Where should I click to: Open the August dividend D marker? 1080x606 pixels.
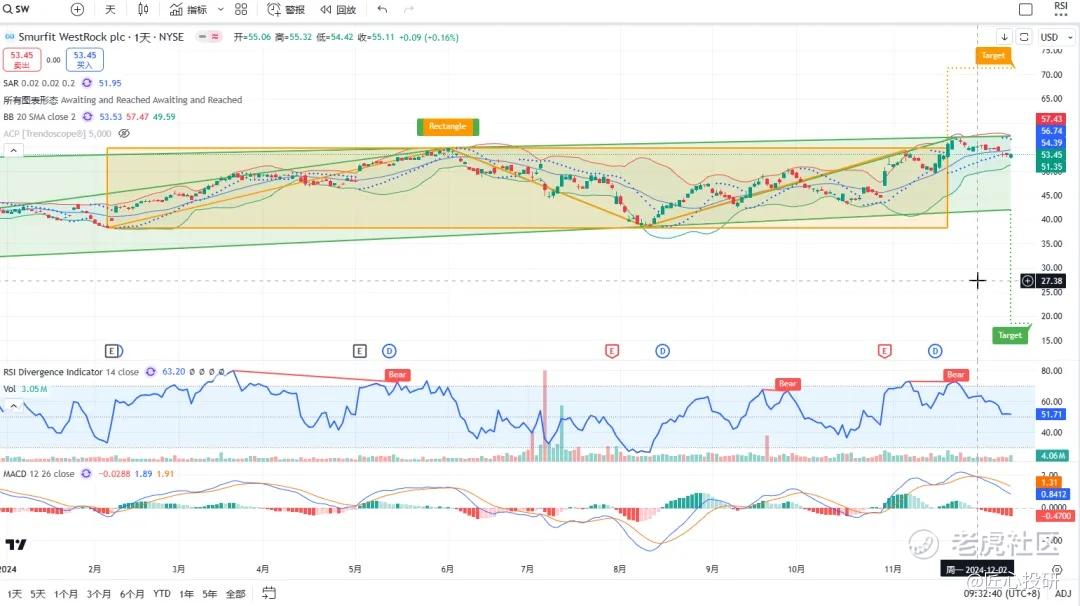[662, 351]
